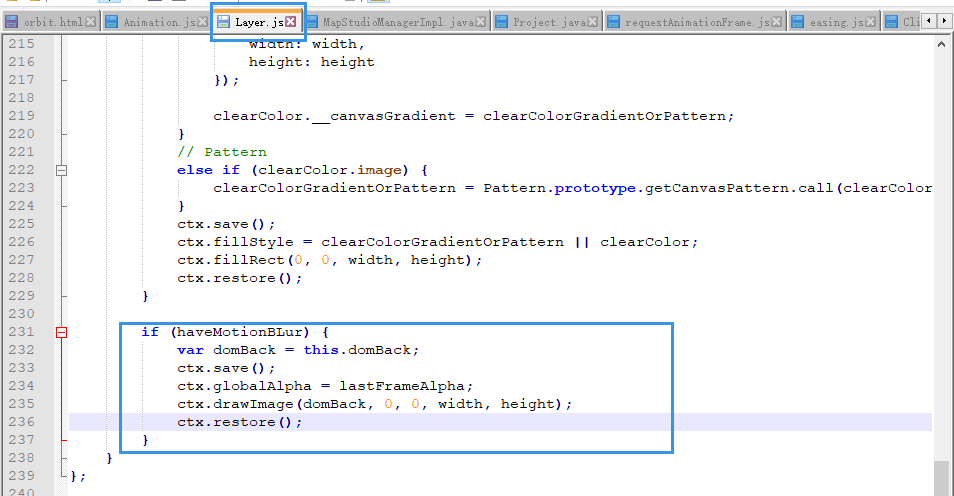This screenshot has width=954, height=496.
Task: Switch to the orbit.html tab
Action: [50, 22]
